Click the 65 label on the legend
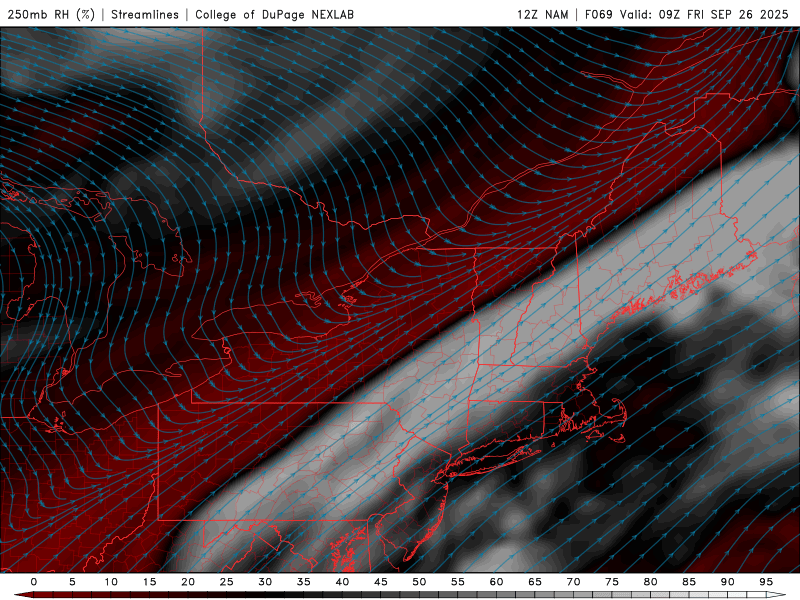Screen dimensions: 800x600 click(535, 582)
